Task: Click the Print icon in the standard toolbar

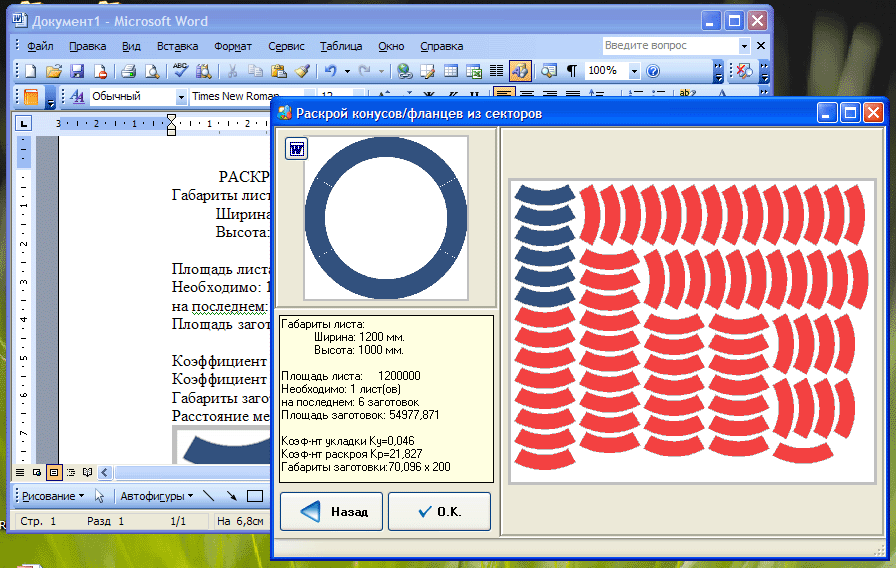Action: [x=128, y=71]
